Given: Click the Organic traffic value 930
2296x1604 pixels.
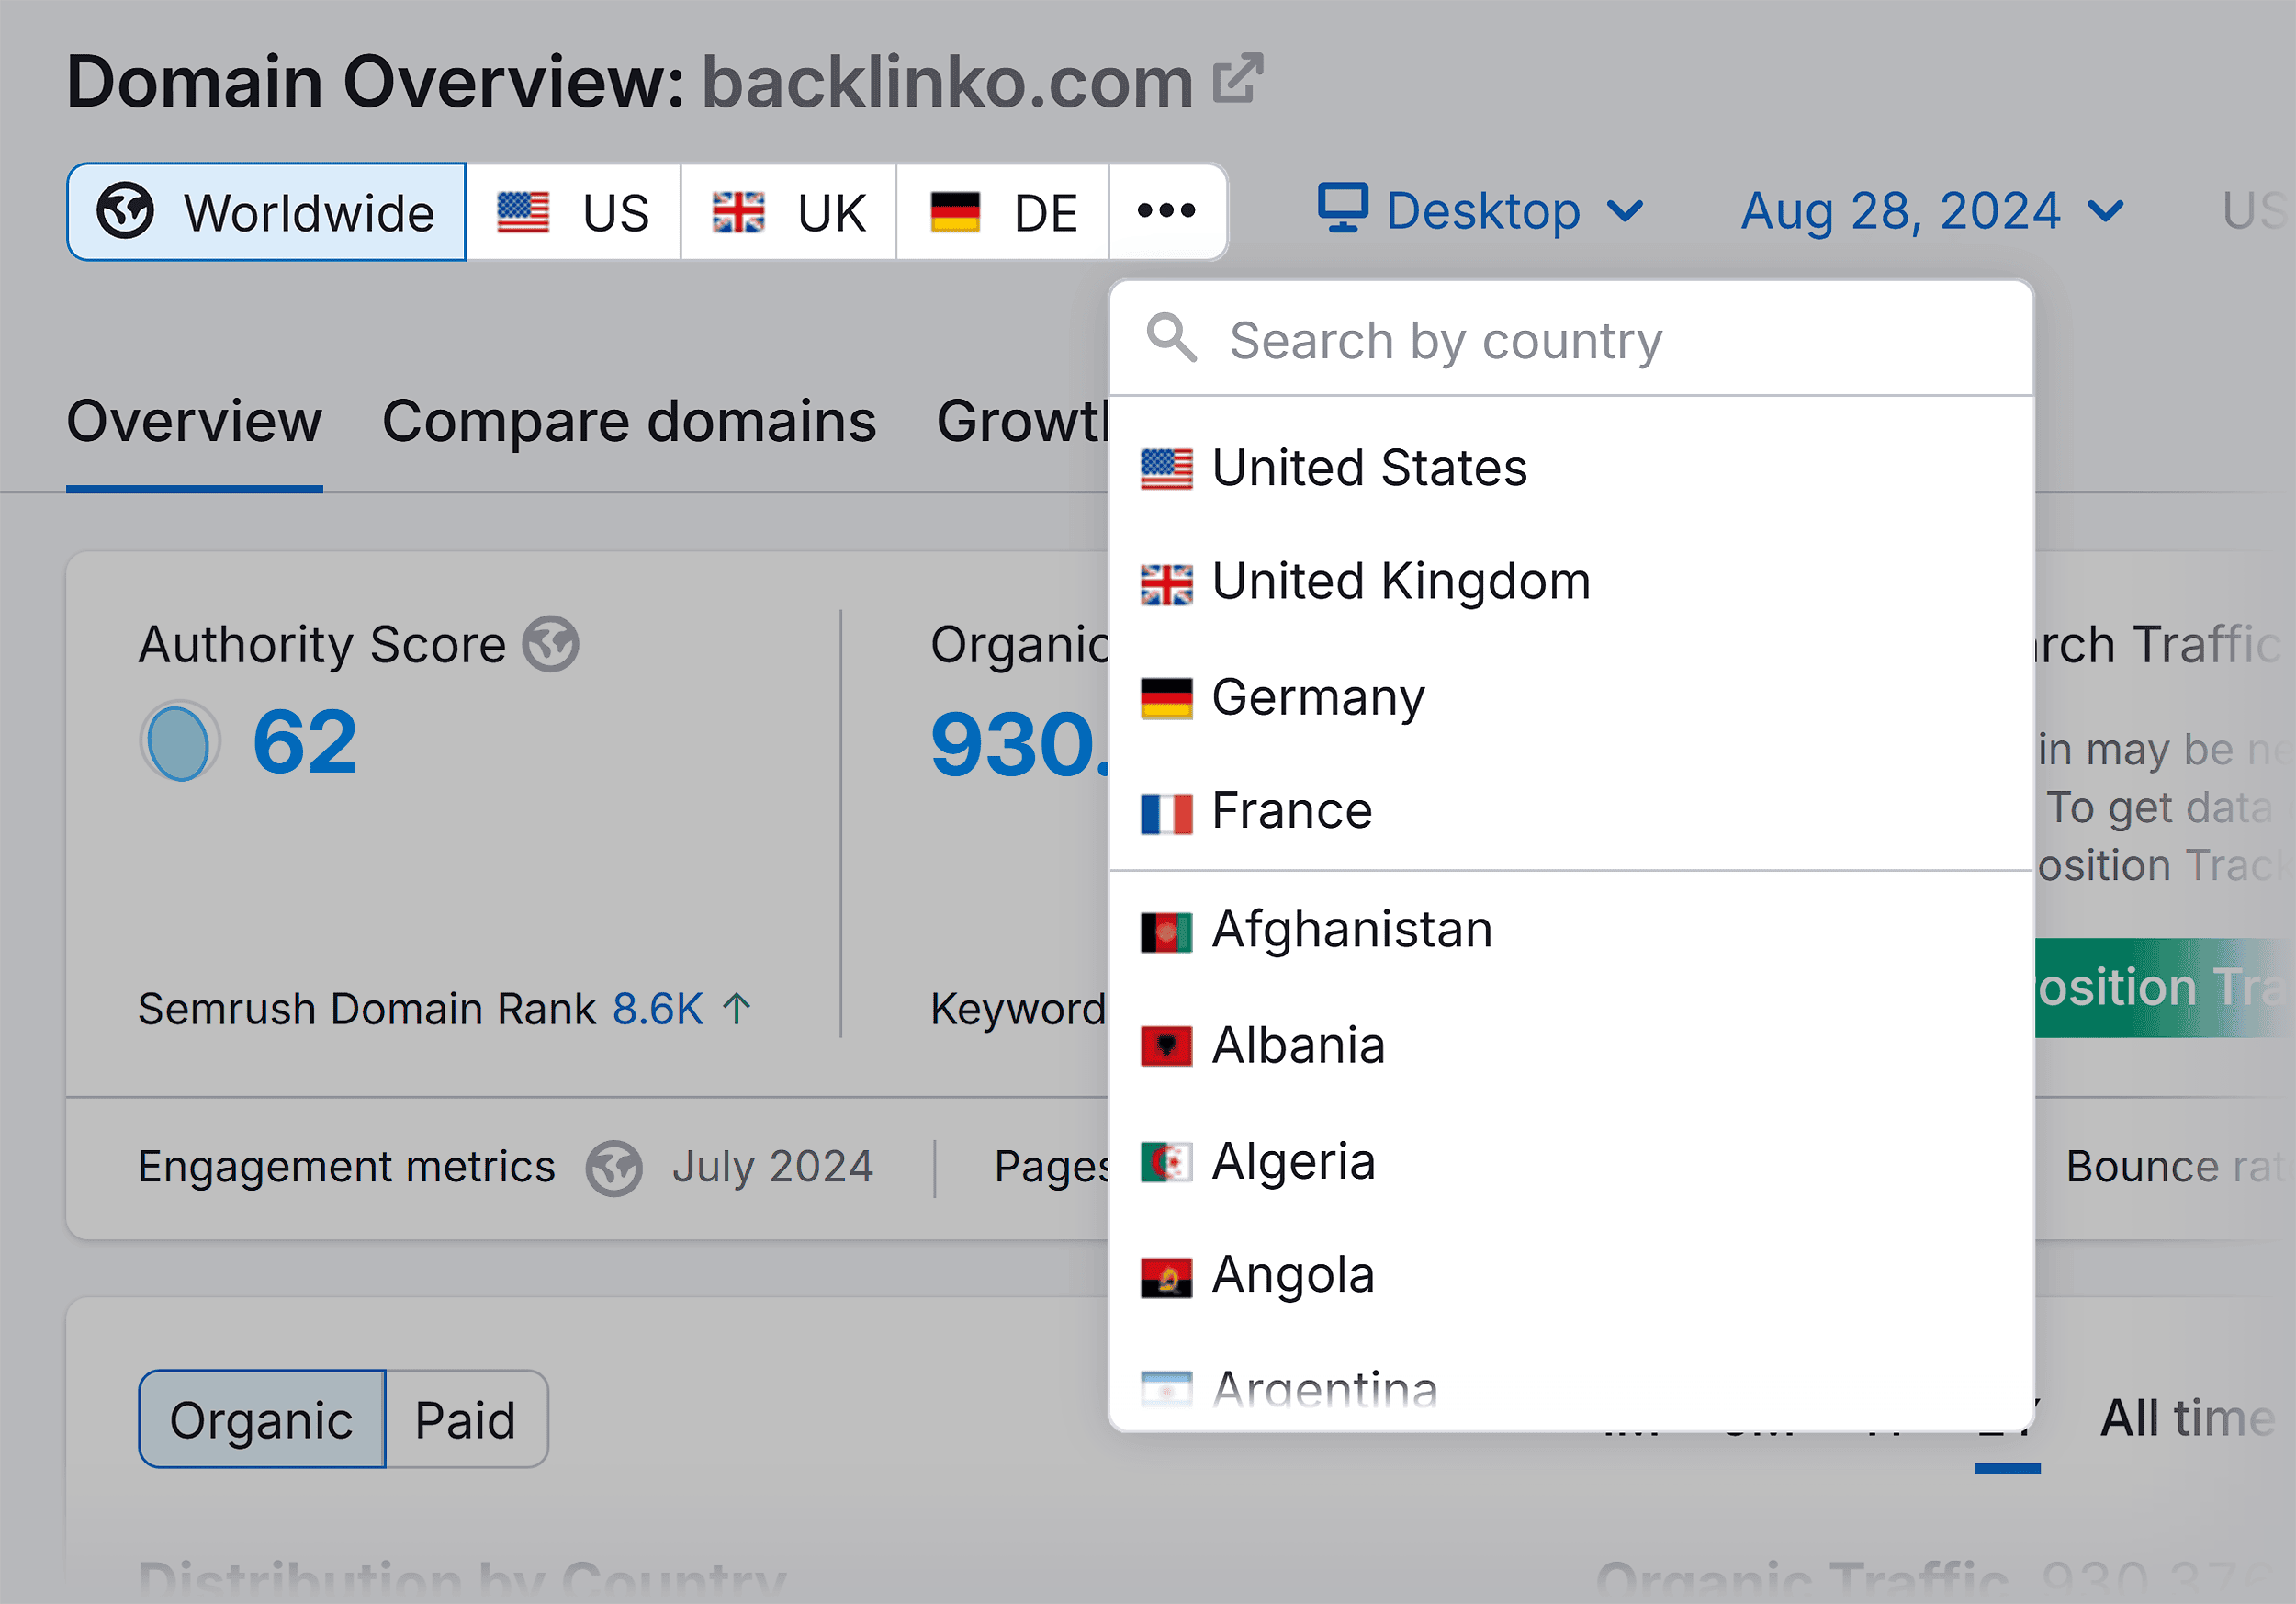Looking at the screenshot, I should click(1020, 744).
